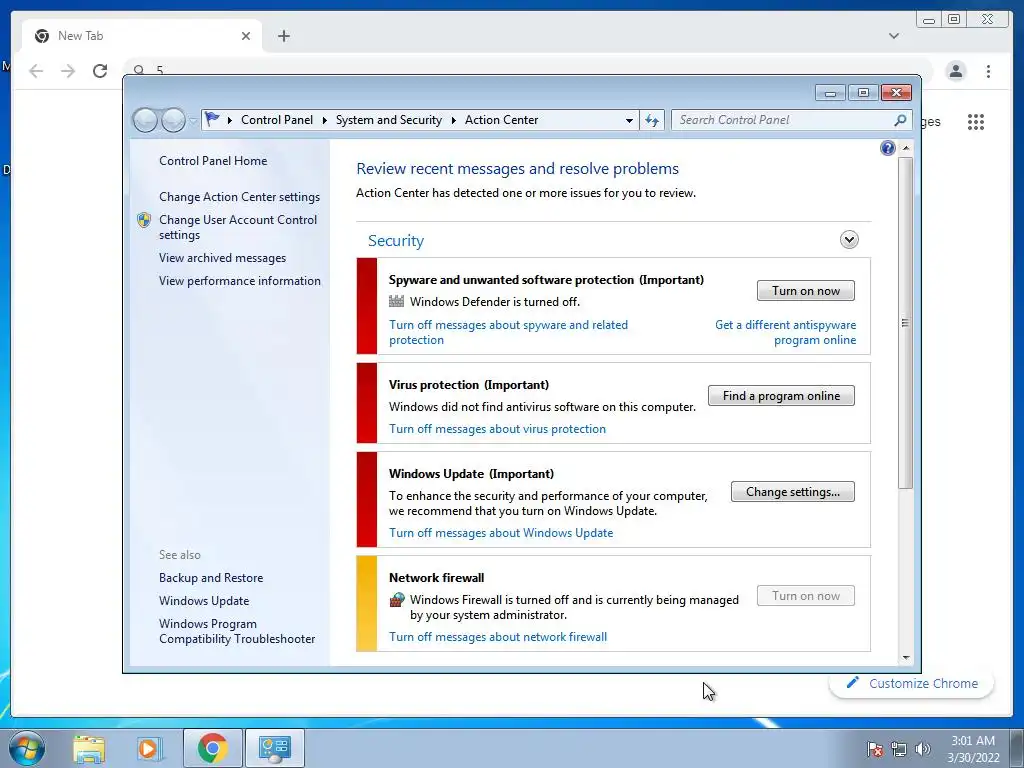
Task: Open the address bar history dropdown arrow
Action: point(629,120)
